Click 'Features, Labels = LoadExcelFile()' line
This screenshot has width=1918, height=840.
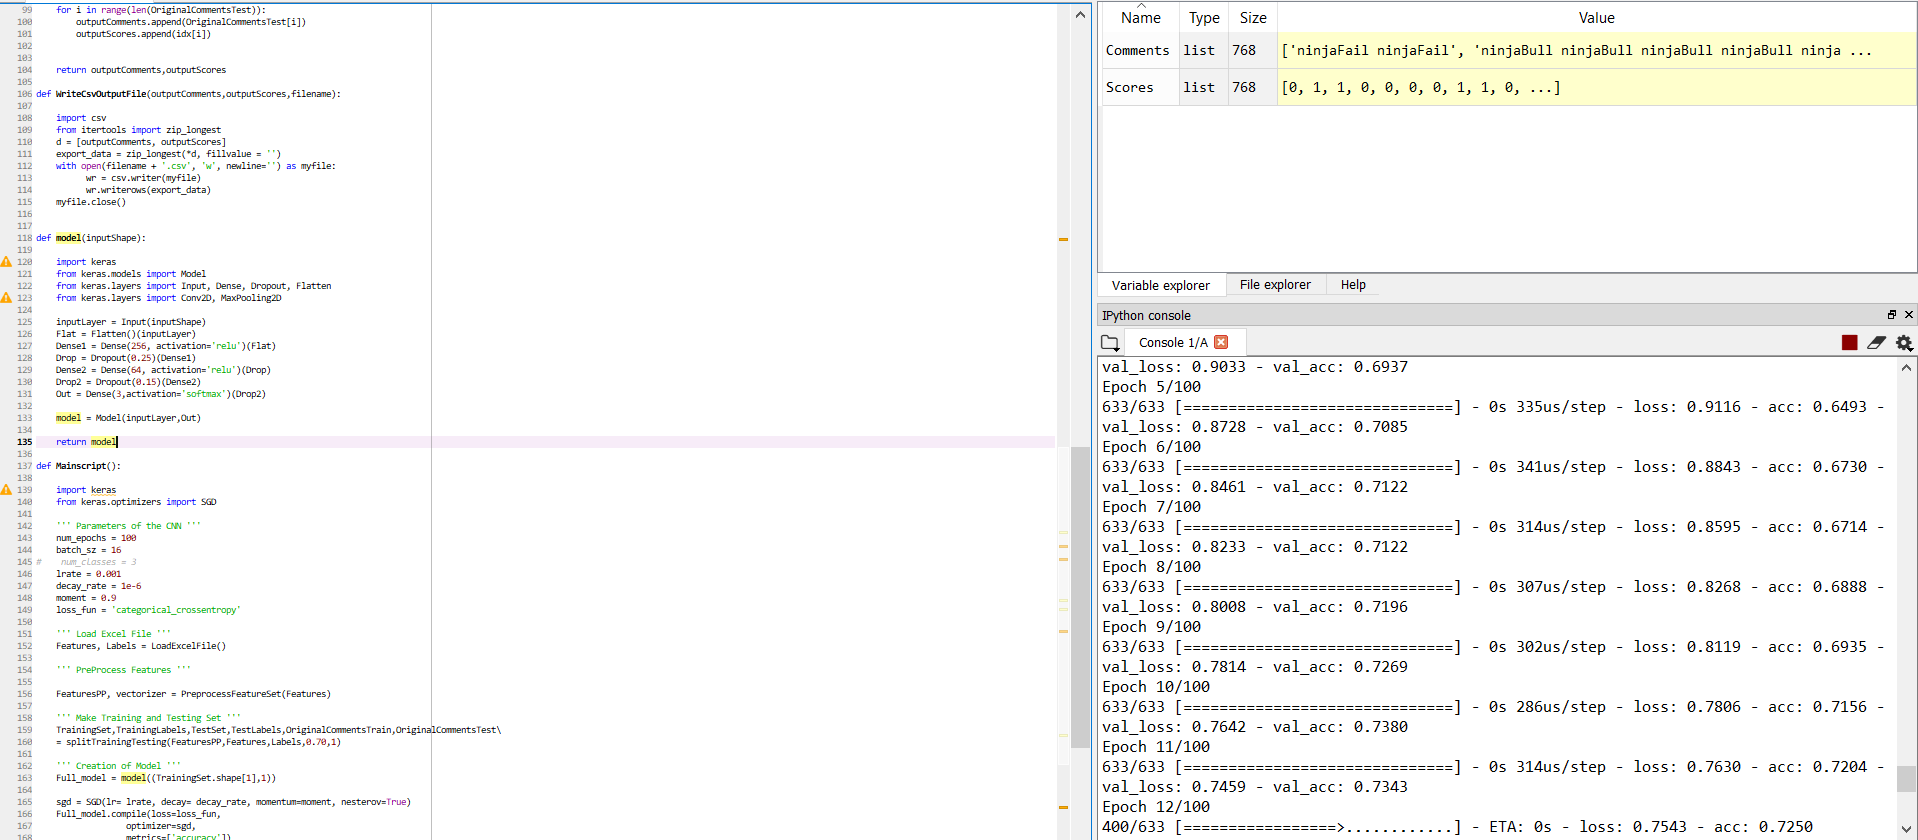click(x=141, y=646)
